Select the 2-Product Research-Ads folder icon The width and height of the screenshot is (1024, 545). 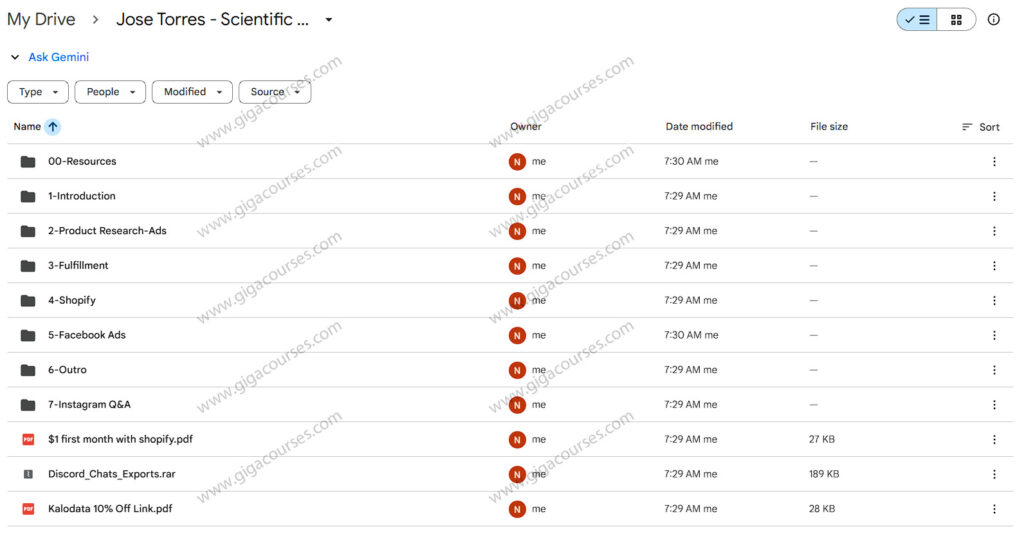point(27,231)
